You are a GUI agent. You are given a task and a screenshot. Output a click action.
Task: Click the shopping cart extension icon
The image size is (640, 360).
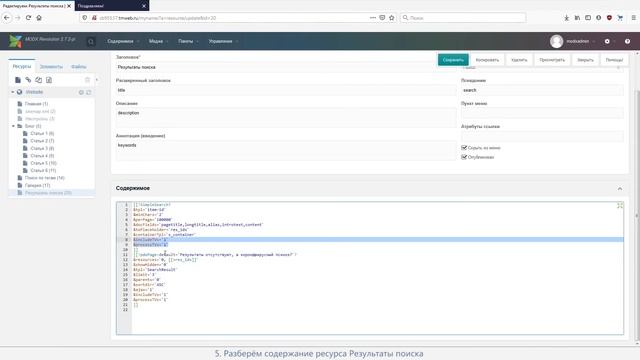point(620,18)
